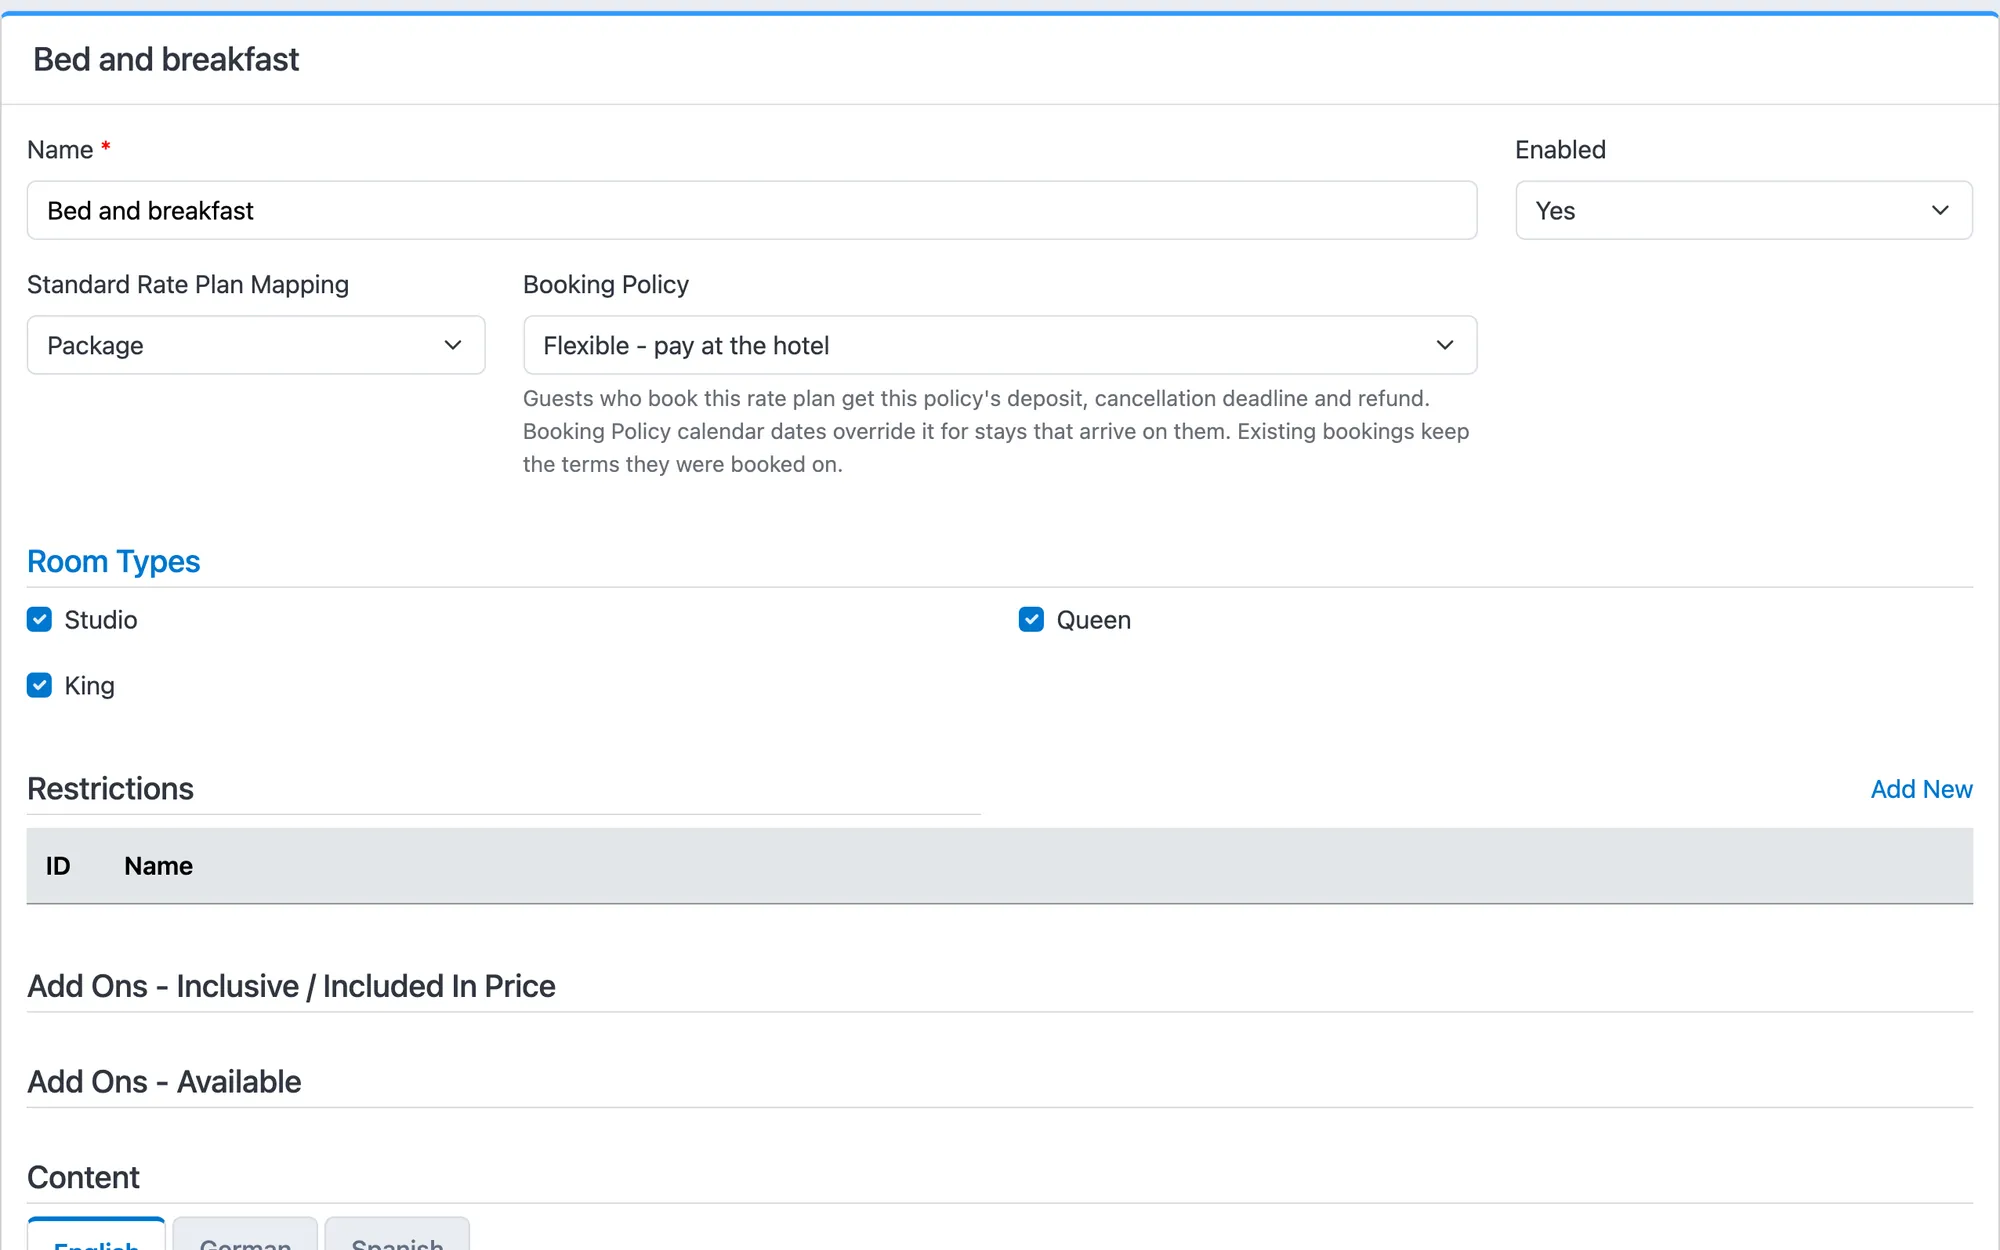Open the Standard Rate Plan Mapping dropdown
2000x1250 pixels.
(256, 345)
